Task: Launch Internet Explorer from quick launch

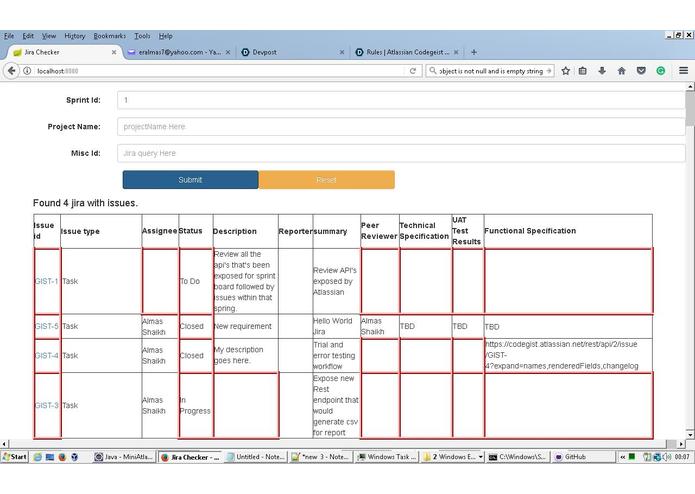Action: point(37,457)
